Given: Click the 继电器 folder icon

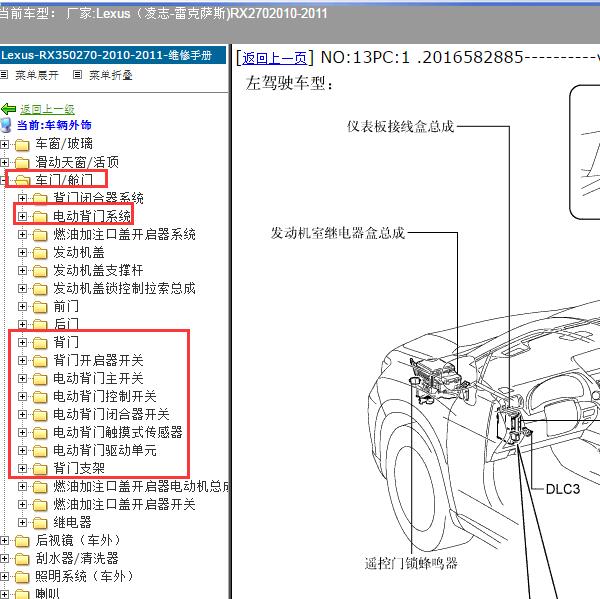Looking at the screenshot, I should pos(40,522).
